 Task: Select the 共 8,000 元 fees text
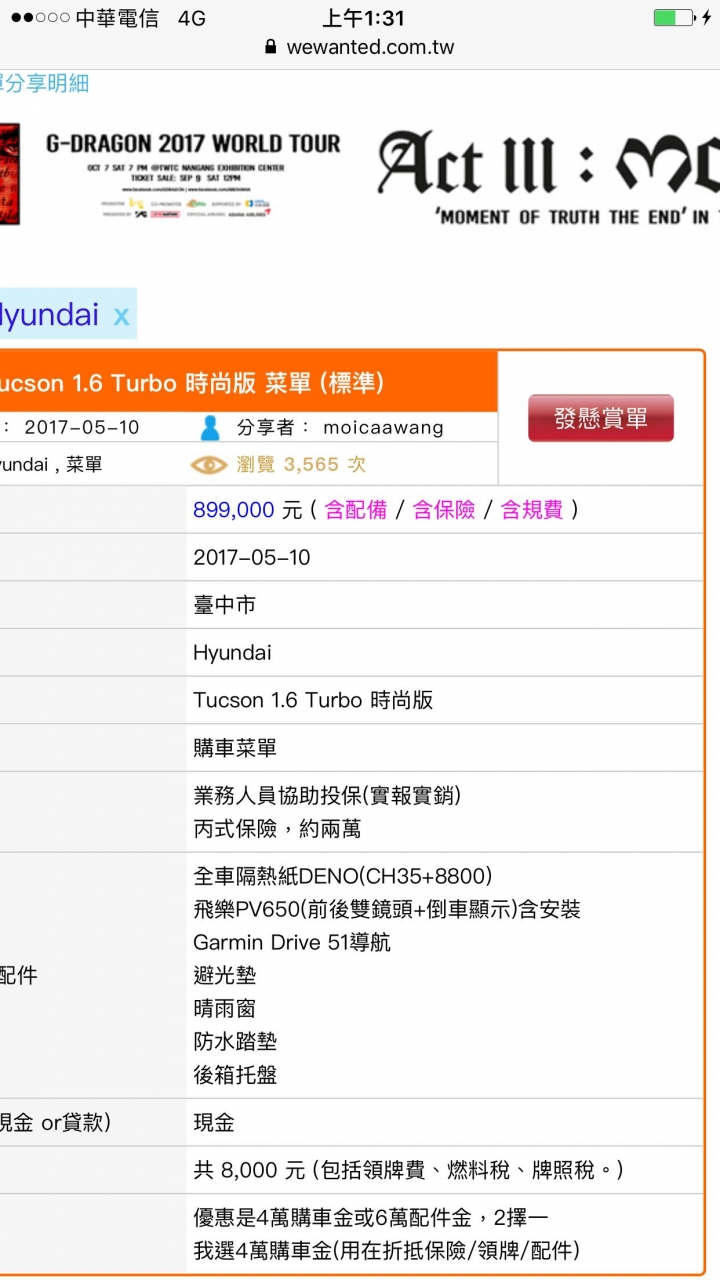click(x=409, y=1170)
